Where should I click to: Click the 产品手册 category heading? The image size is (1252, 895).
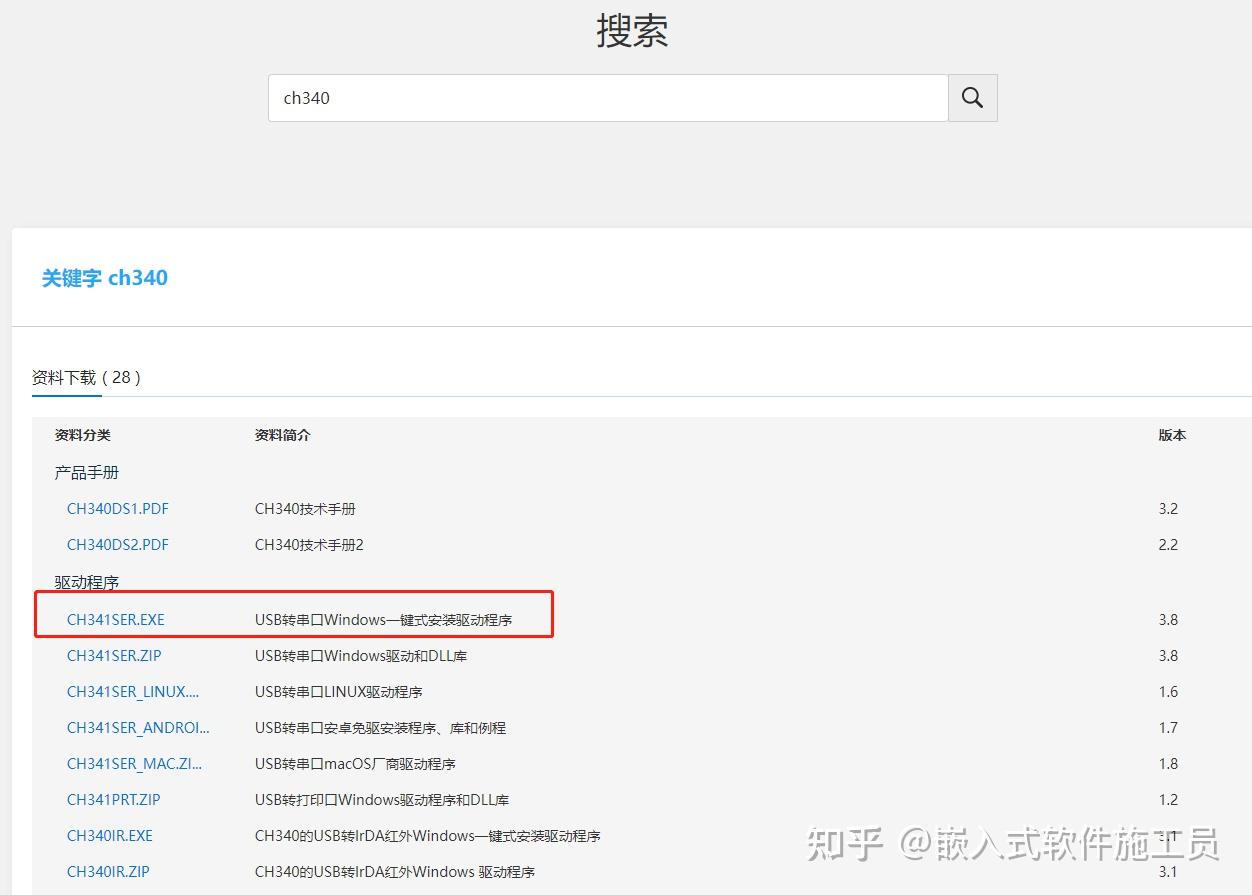87,472
